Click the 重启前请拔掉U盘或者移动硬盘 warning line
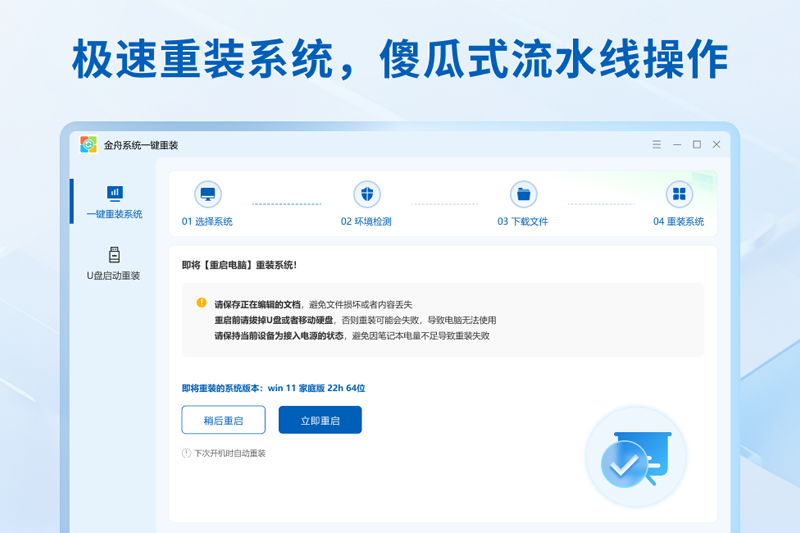Image resolution: width=800 pixels, height=533 pixels. click(355, 320)
